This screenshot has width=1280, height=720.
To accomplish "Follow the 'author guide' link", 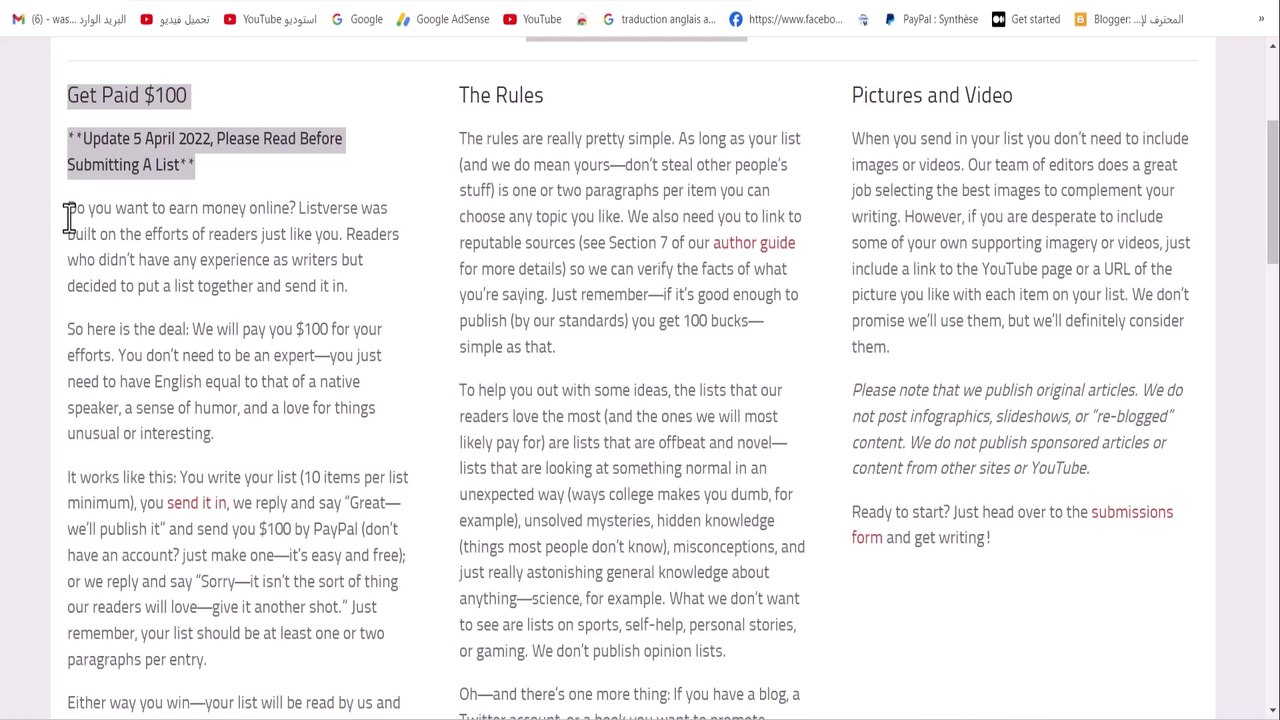I will coord(754,243).
